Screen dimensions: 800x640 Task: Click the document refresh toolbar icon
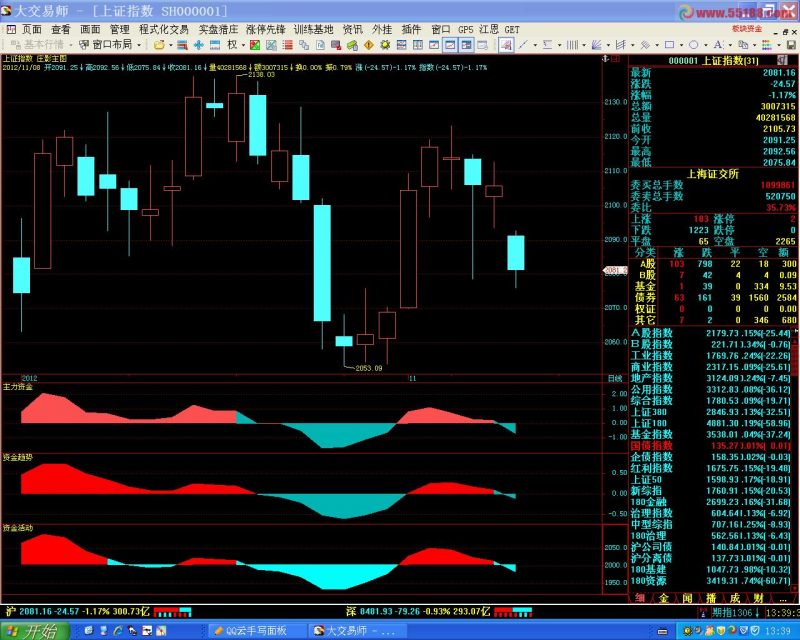tap(320, 45)
